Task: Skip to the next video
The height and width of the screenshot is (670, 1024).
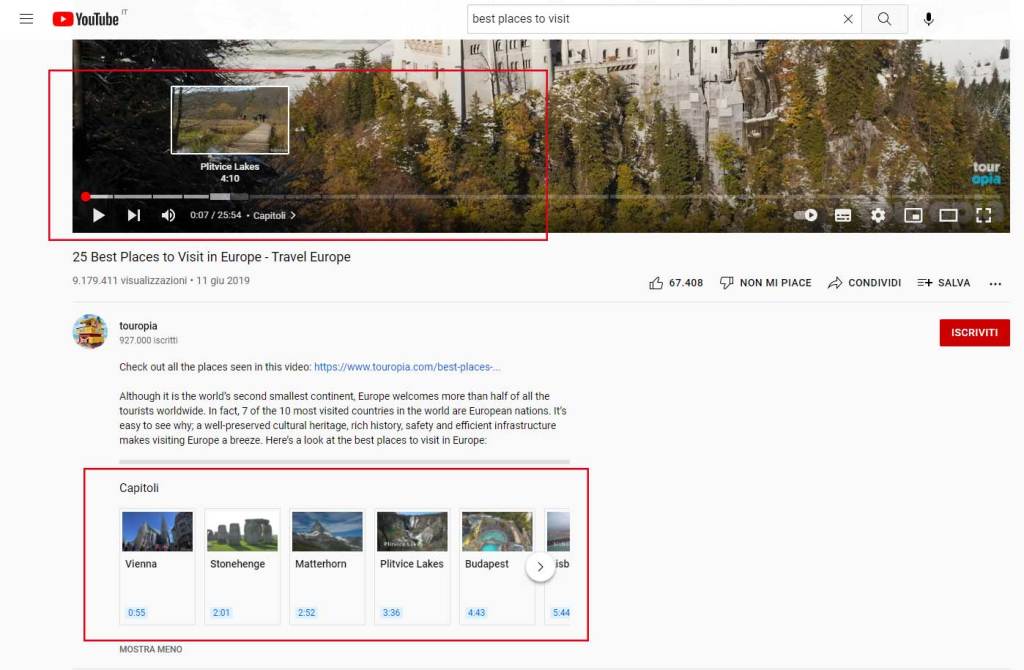Action: (134, 215)
